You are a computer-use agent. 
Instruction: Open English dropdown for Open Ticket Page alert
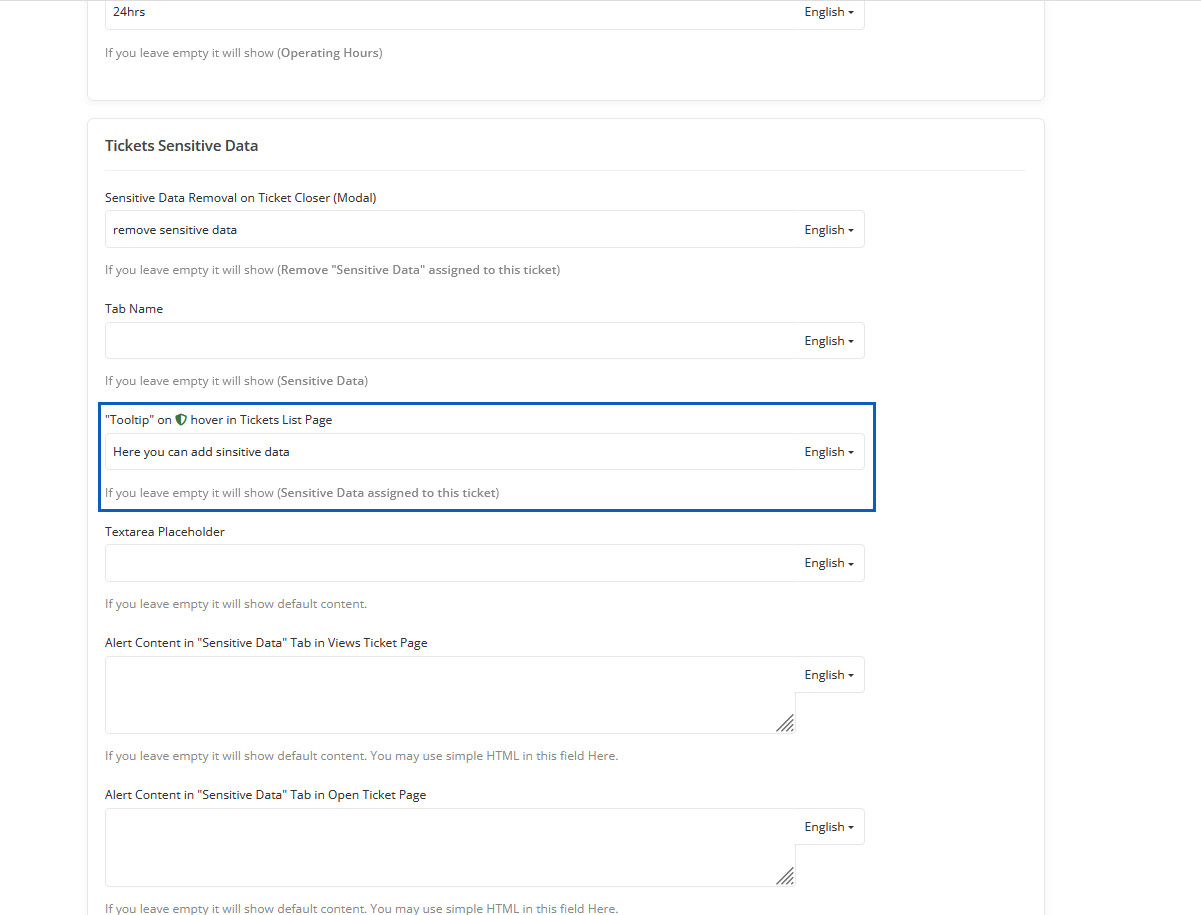[829, 827]
